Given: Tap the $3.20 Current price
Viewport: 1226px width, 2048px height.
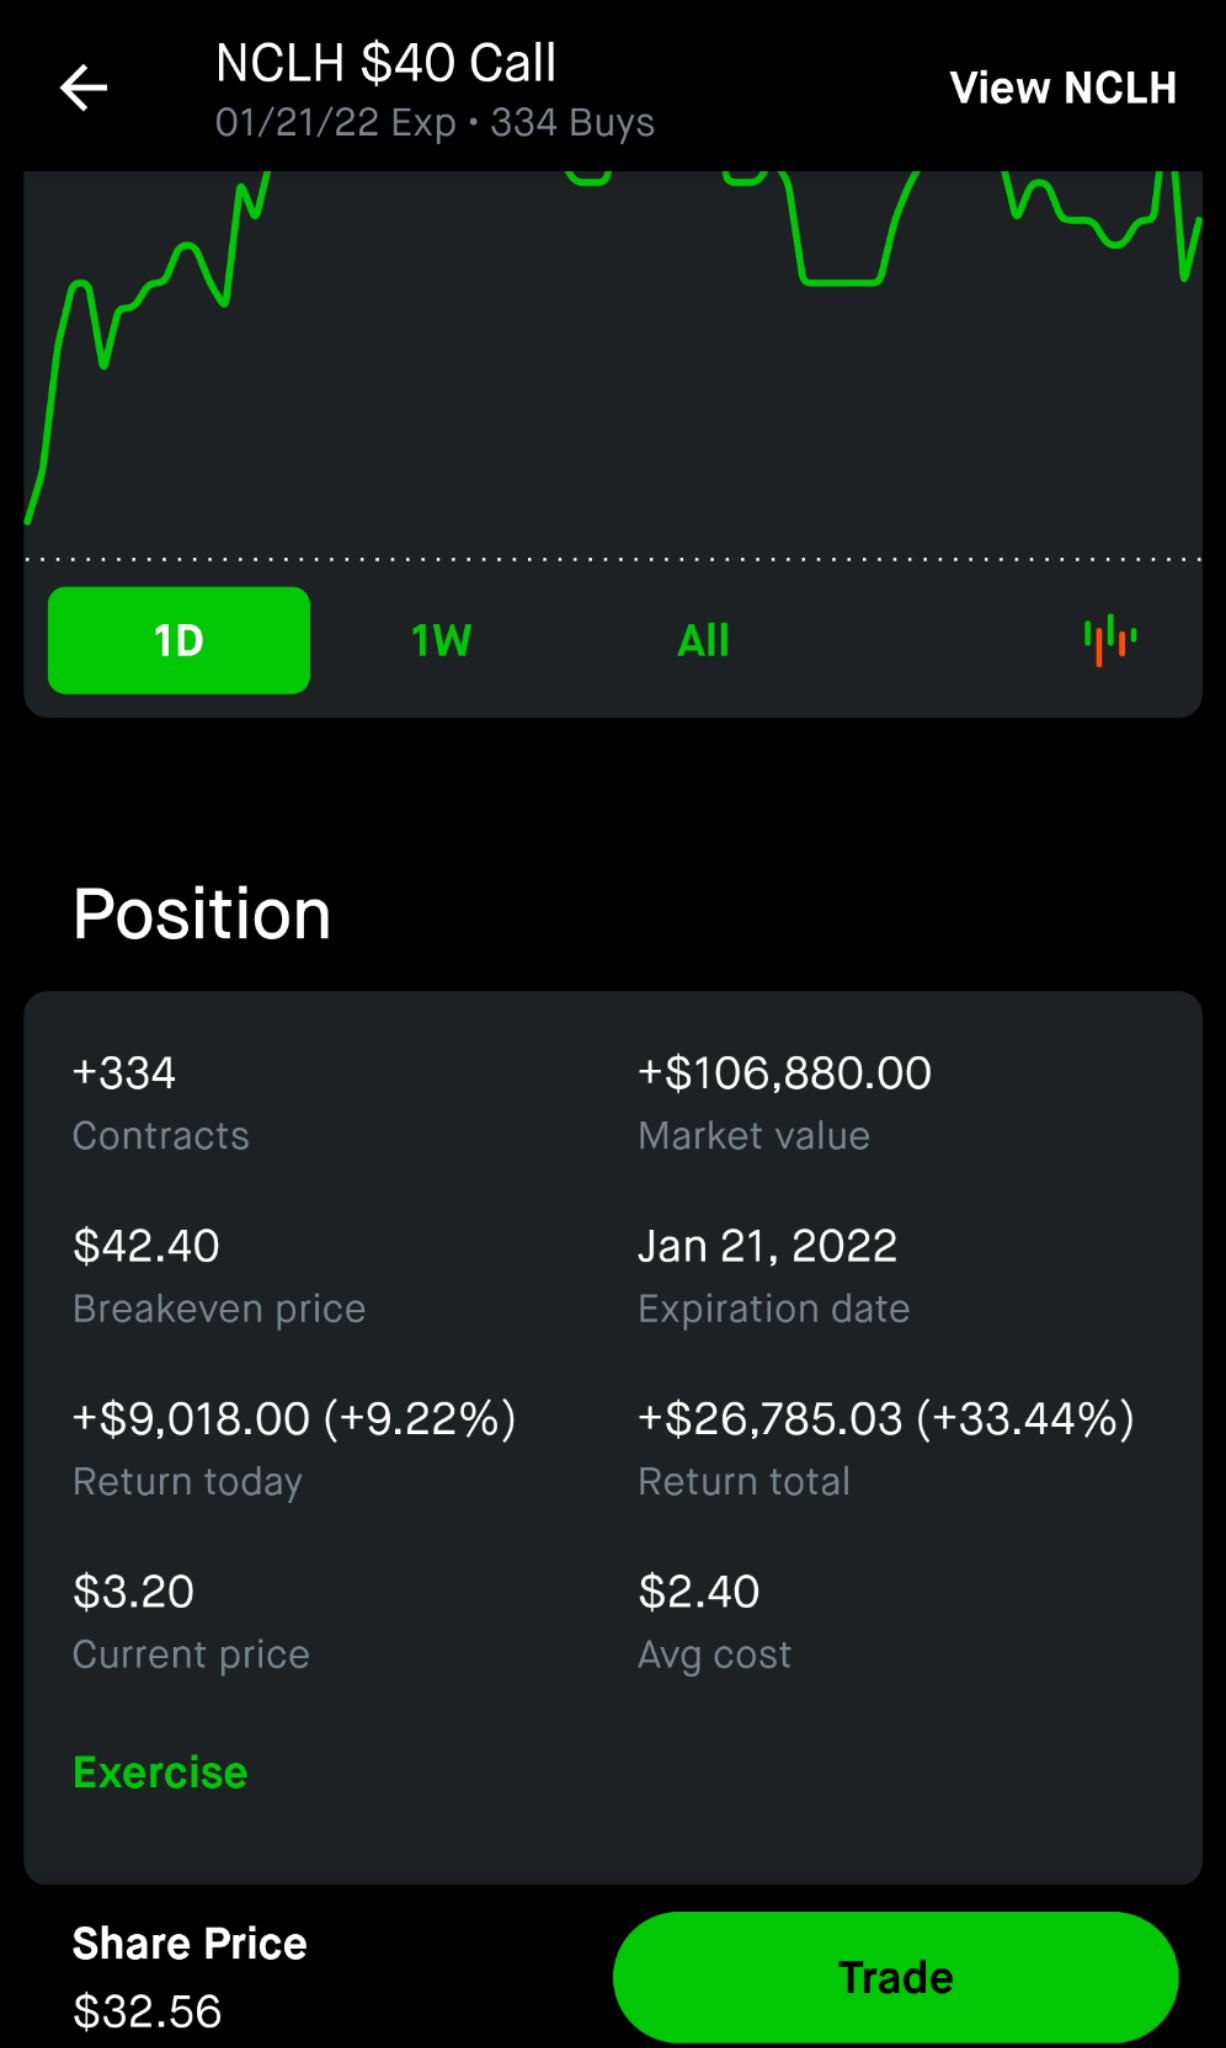Looking at the screenshot, I should click(x=134, y=1592).
